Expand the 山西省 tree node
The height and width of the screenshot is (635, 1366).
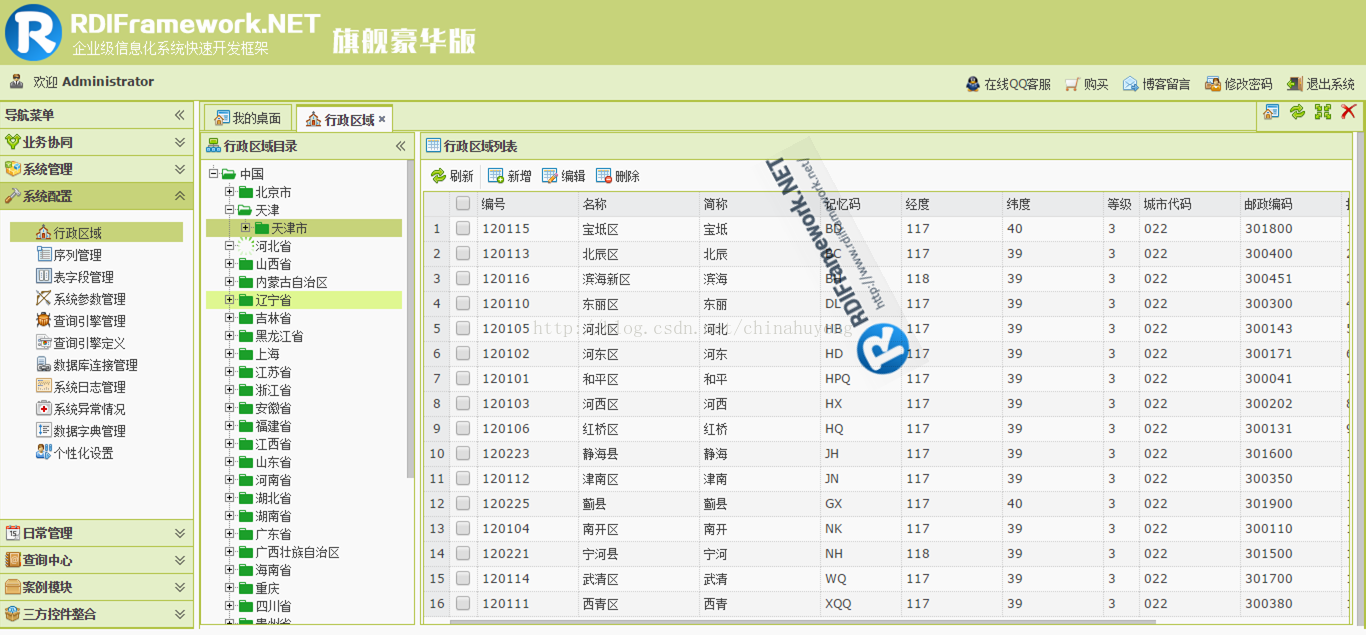point(230,264)
